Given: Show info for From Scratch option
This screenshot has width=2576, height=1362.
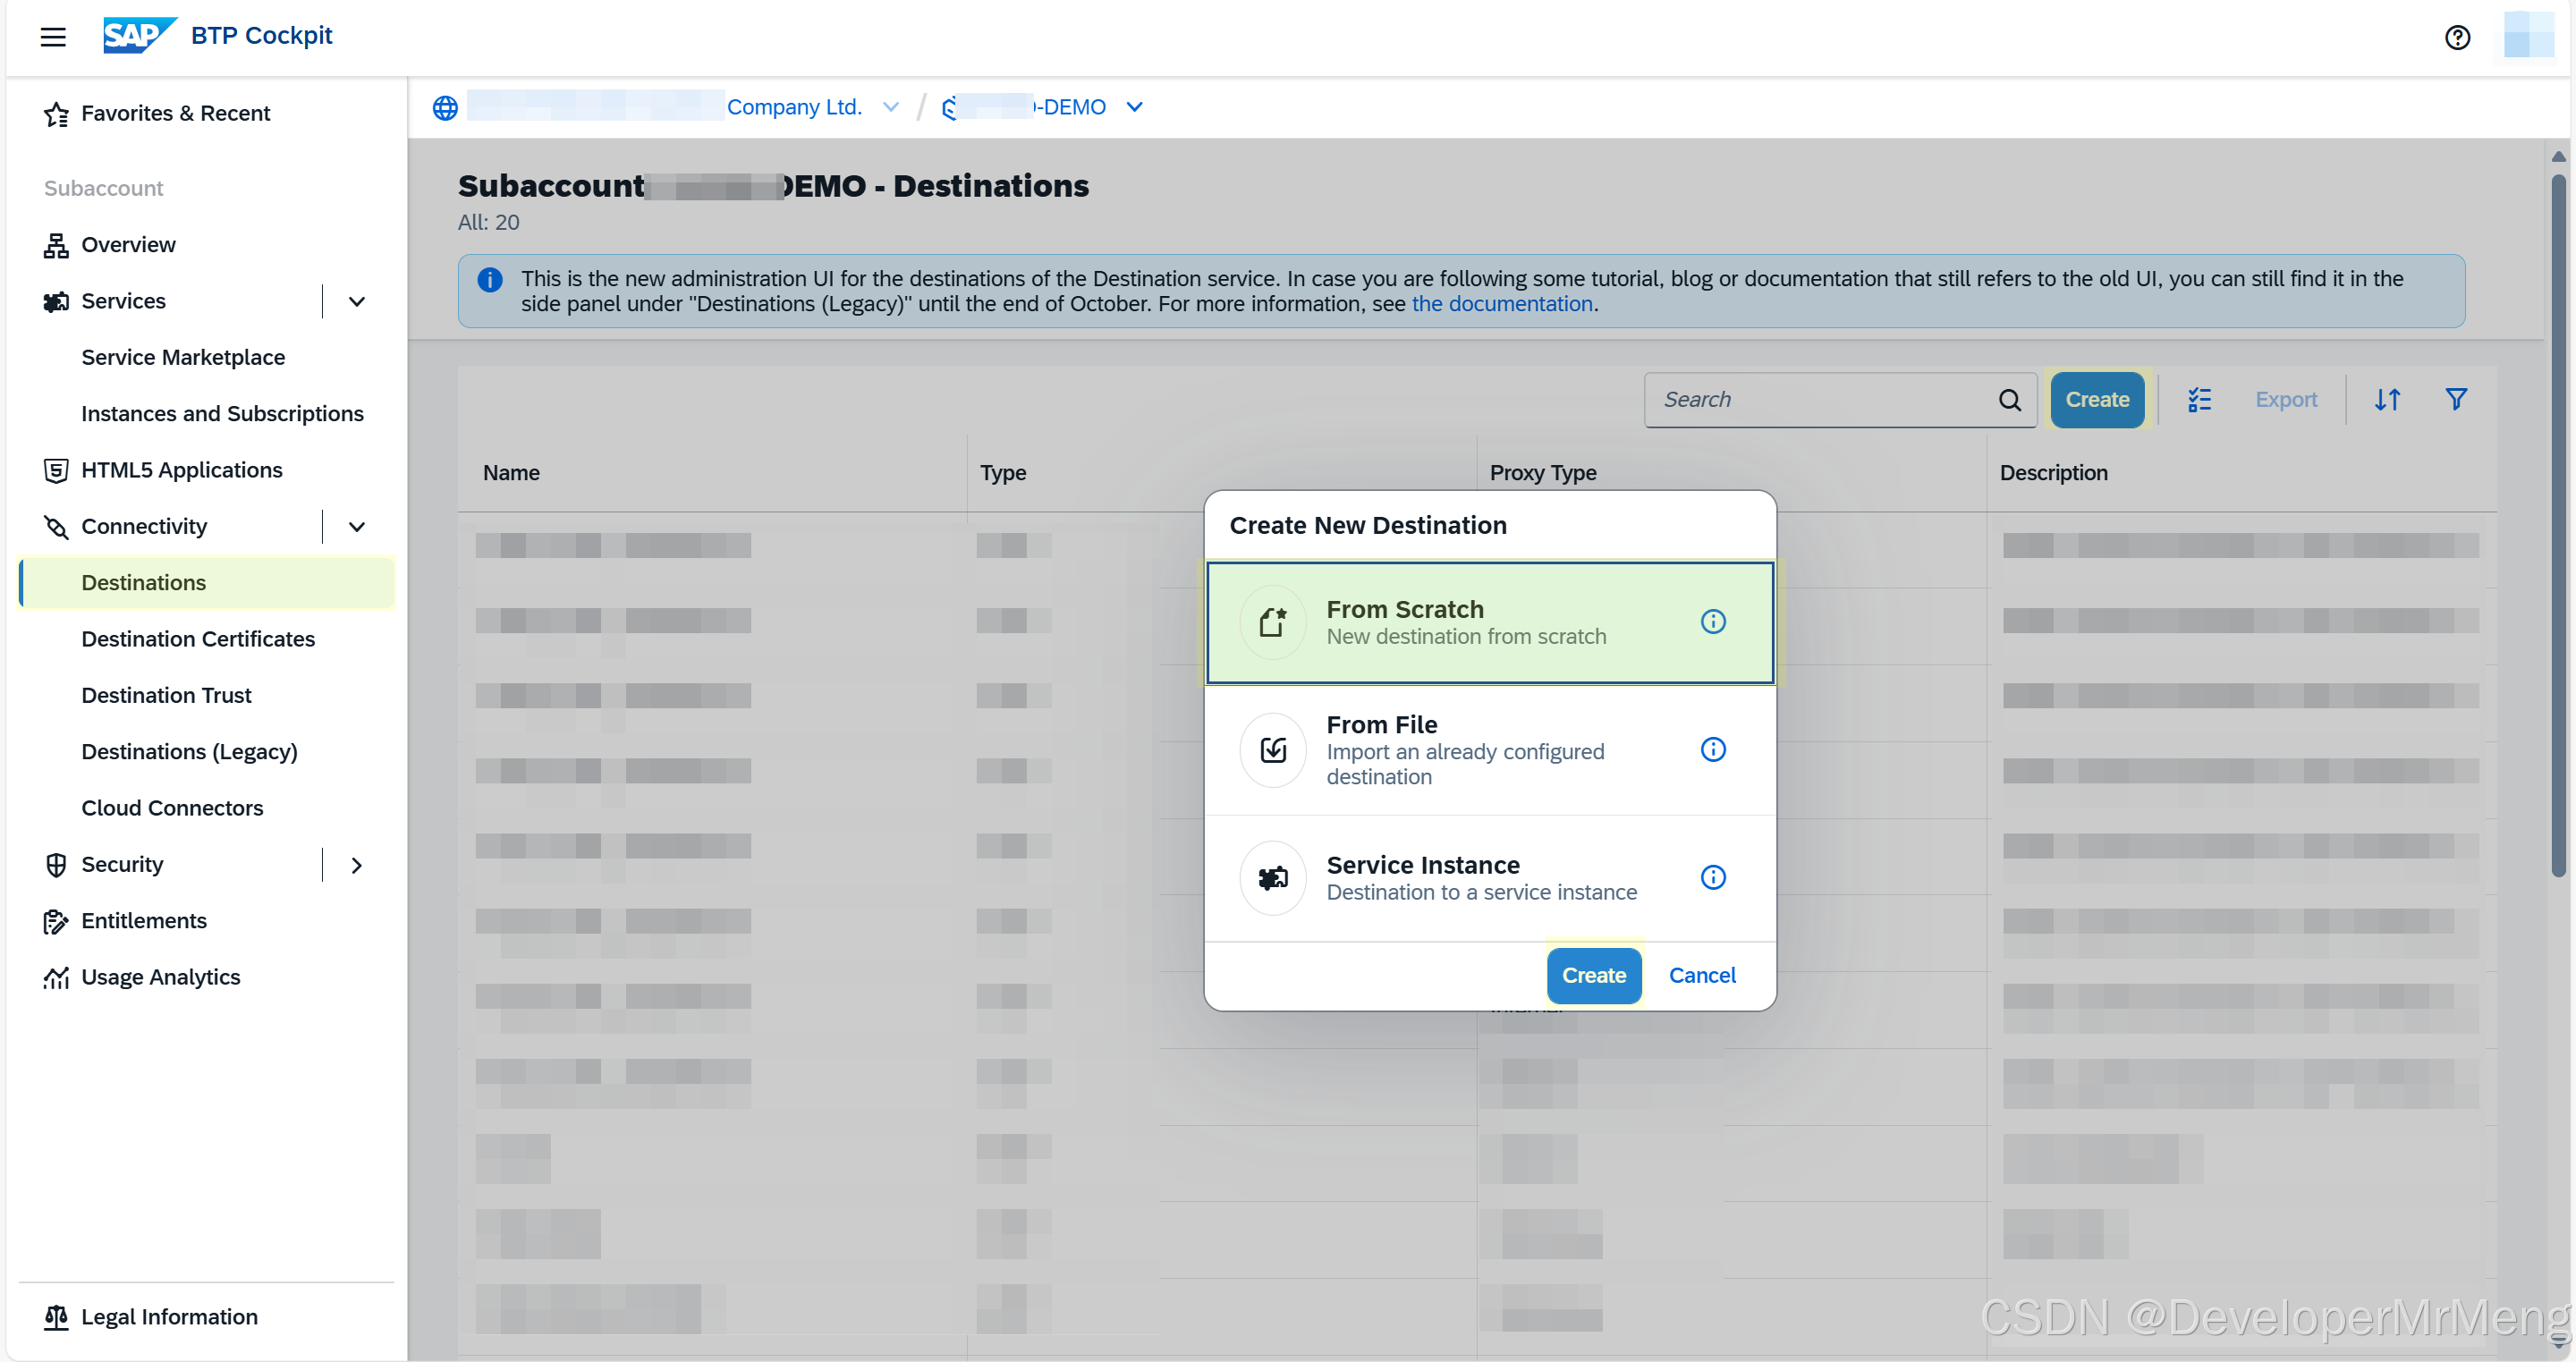Looking at the screenshot, I should 1712,621.
